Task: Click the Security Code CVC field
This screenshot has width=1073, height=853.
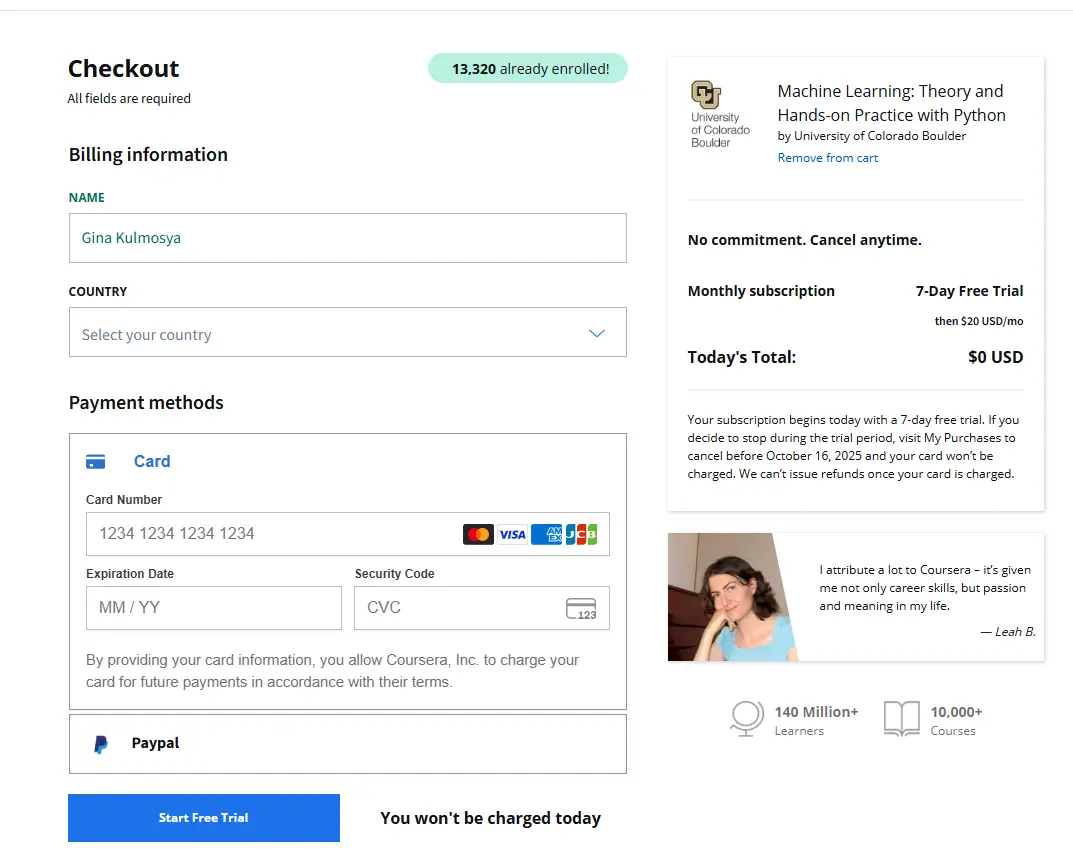Action: click(x=482, y=608)
